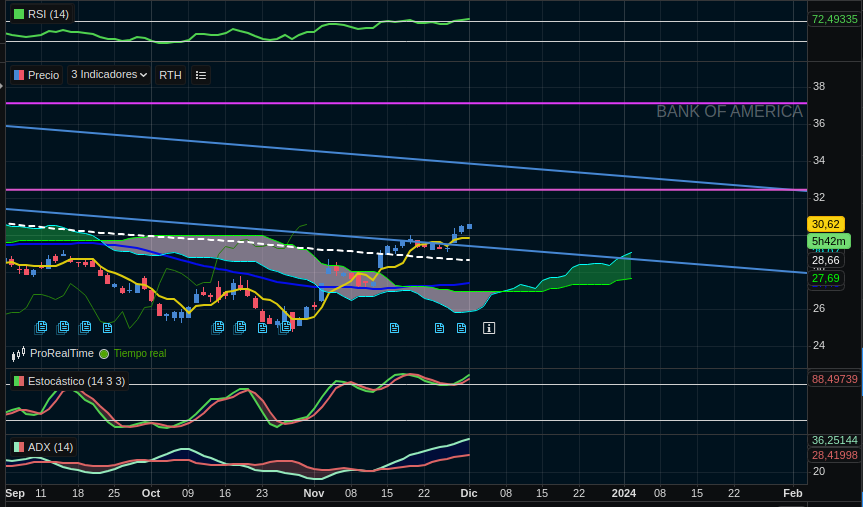This screenshot has width=863, height=507.
Task: Click the 2024 label on time axis
Action: 623,493
